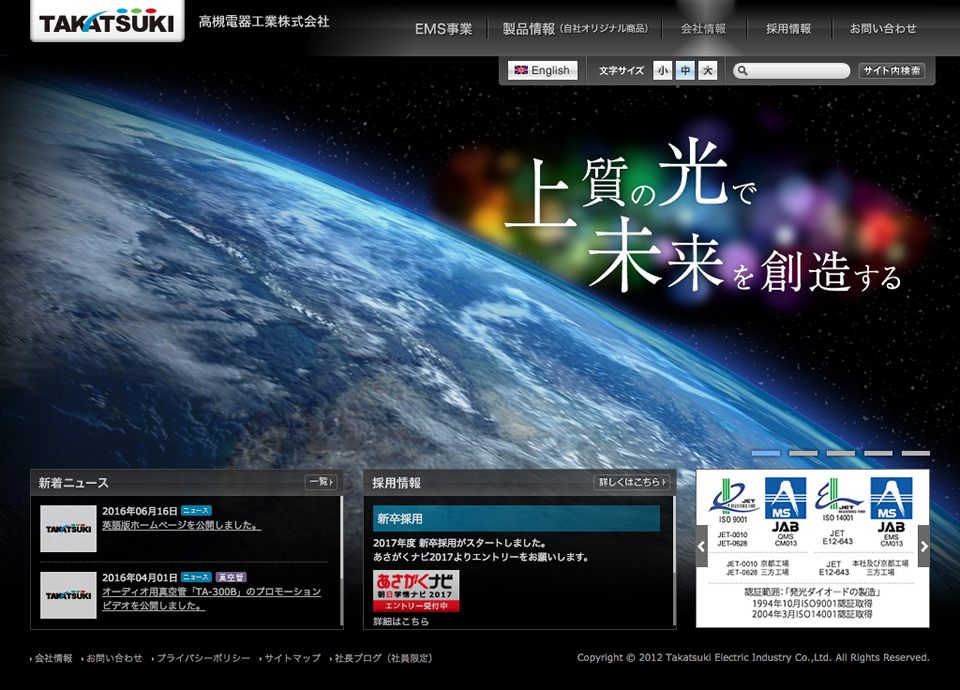Open the 会社情報 menu item
Screen dimensions: 960x690
[x=703, y=29]
